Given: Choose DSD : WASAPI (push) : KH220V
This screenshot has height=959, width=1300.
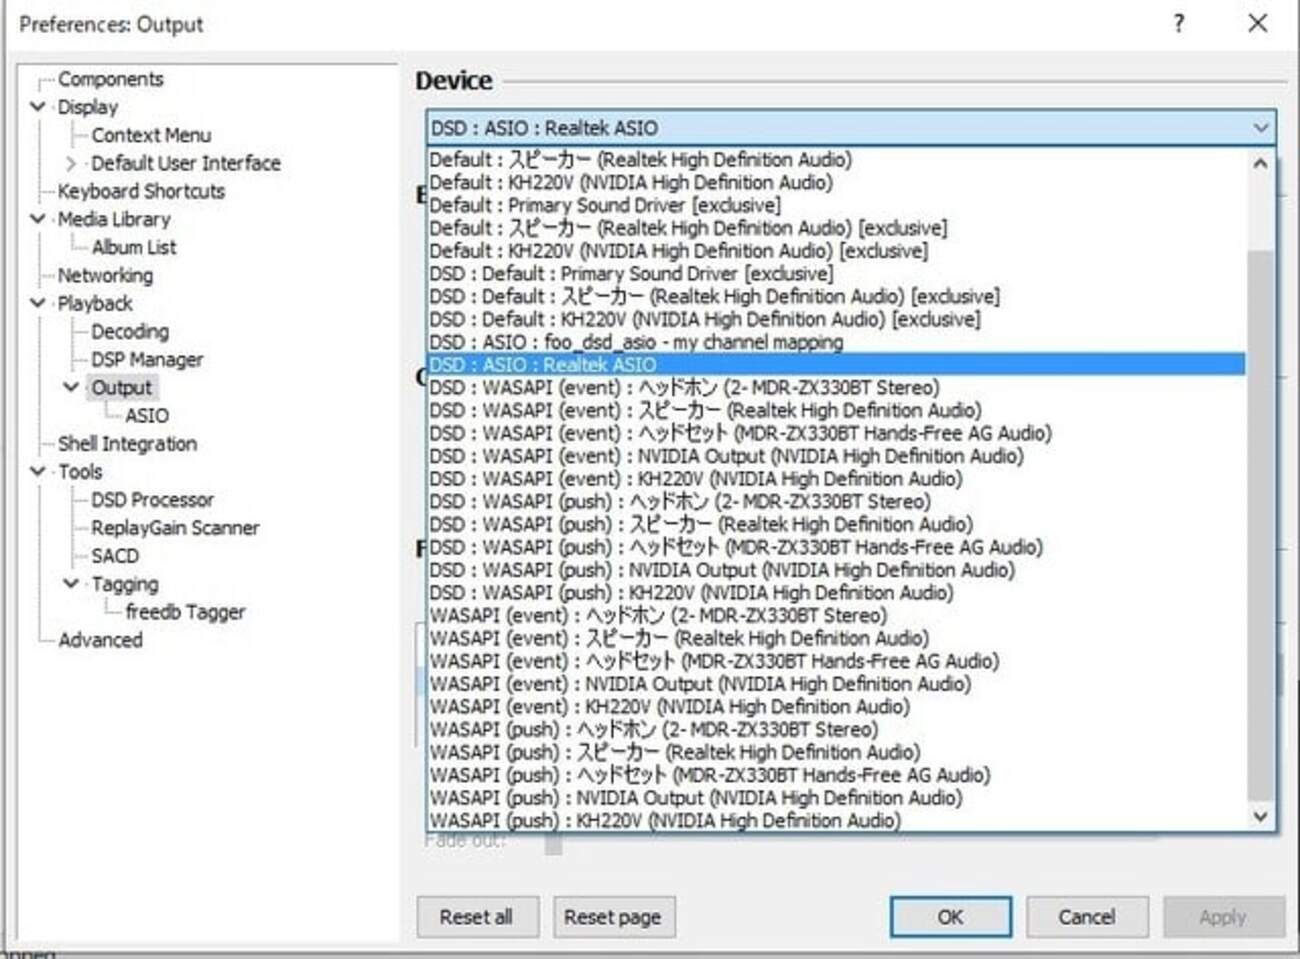Looking at the screenshot, I should [x=836, y=593].
